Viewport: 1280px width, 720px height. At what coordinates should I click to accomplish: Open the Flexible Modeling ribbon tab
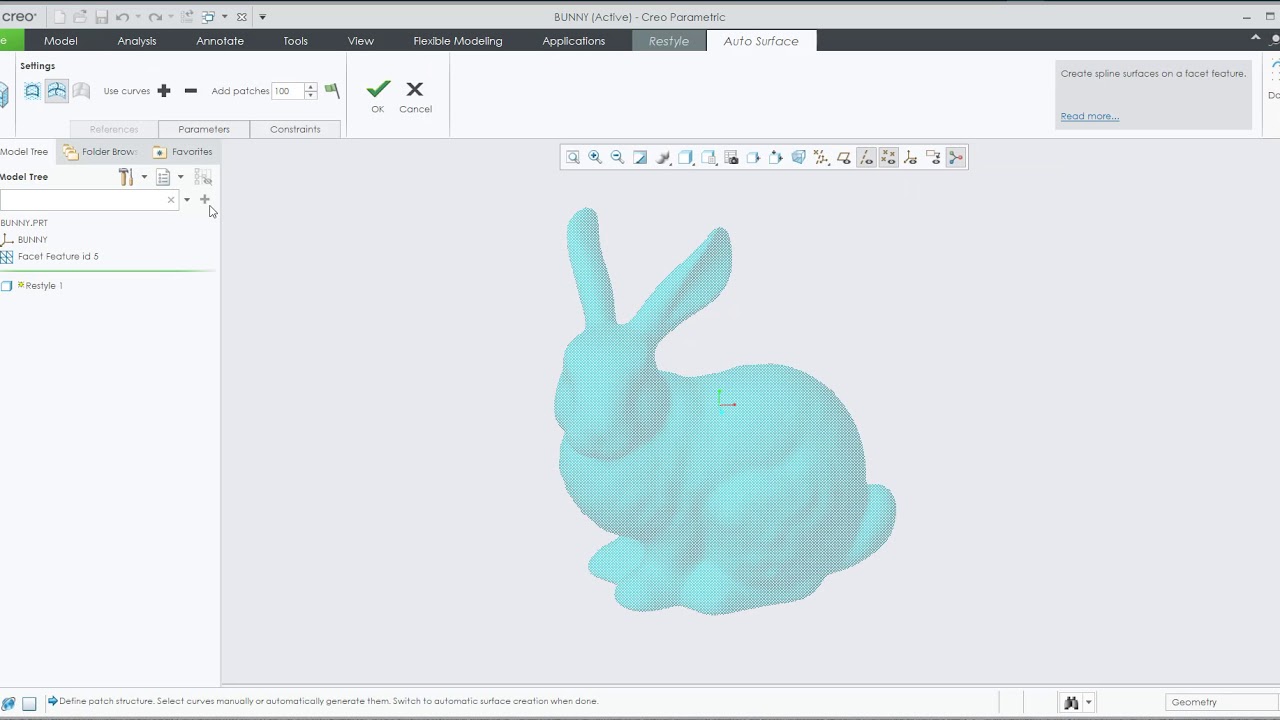(458, 41)
